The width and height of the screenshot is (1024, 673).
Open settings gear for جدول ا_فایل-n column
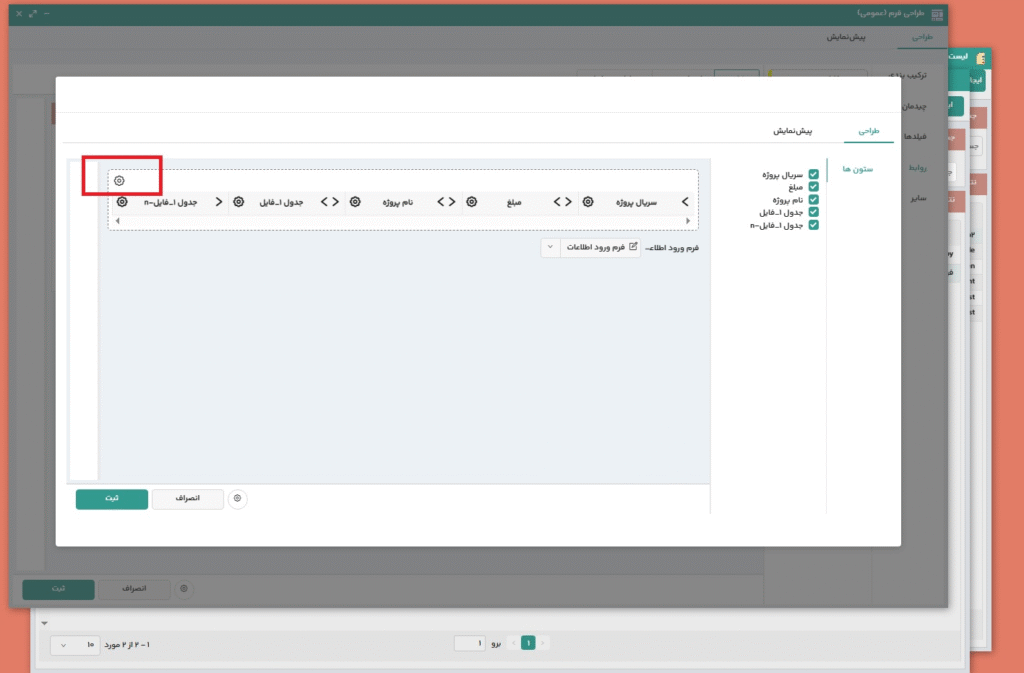122,202
